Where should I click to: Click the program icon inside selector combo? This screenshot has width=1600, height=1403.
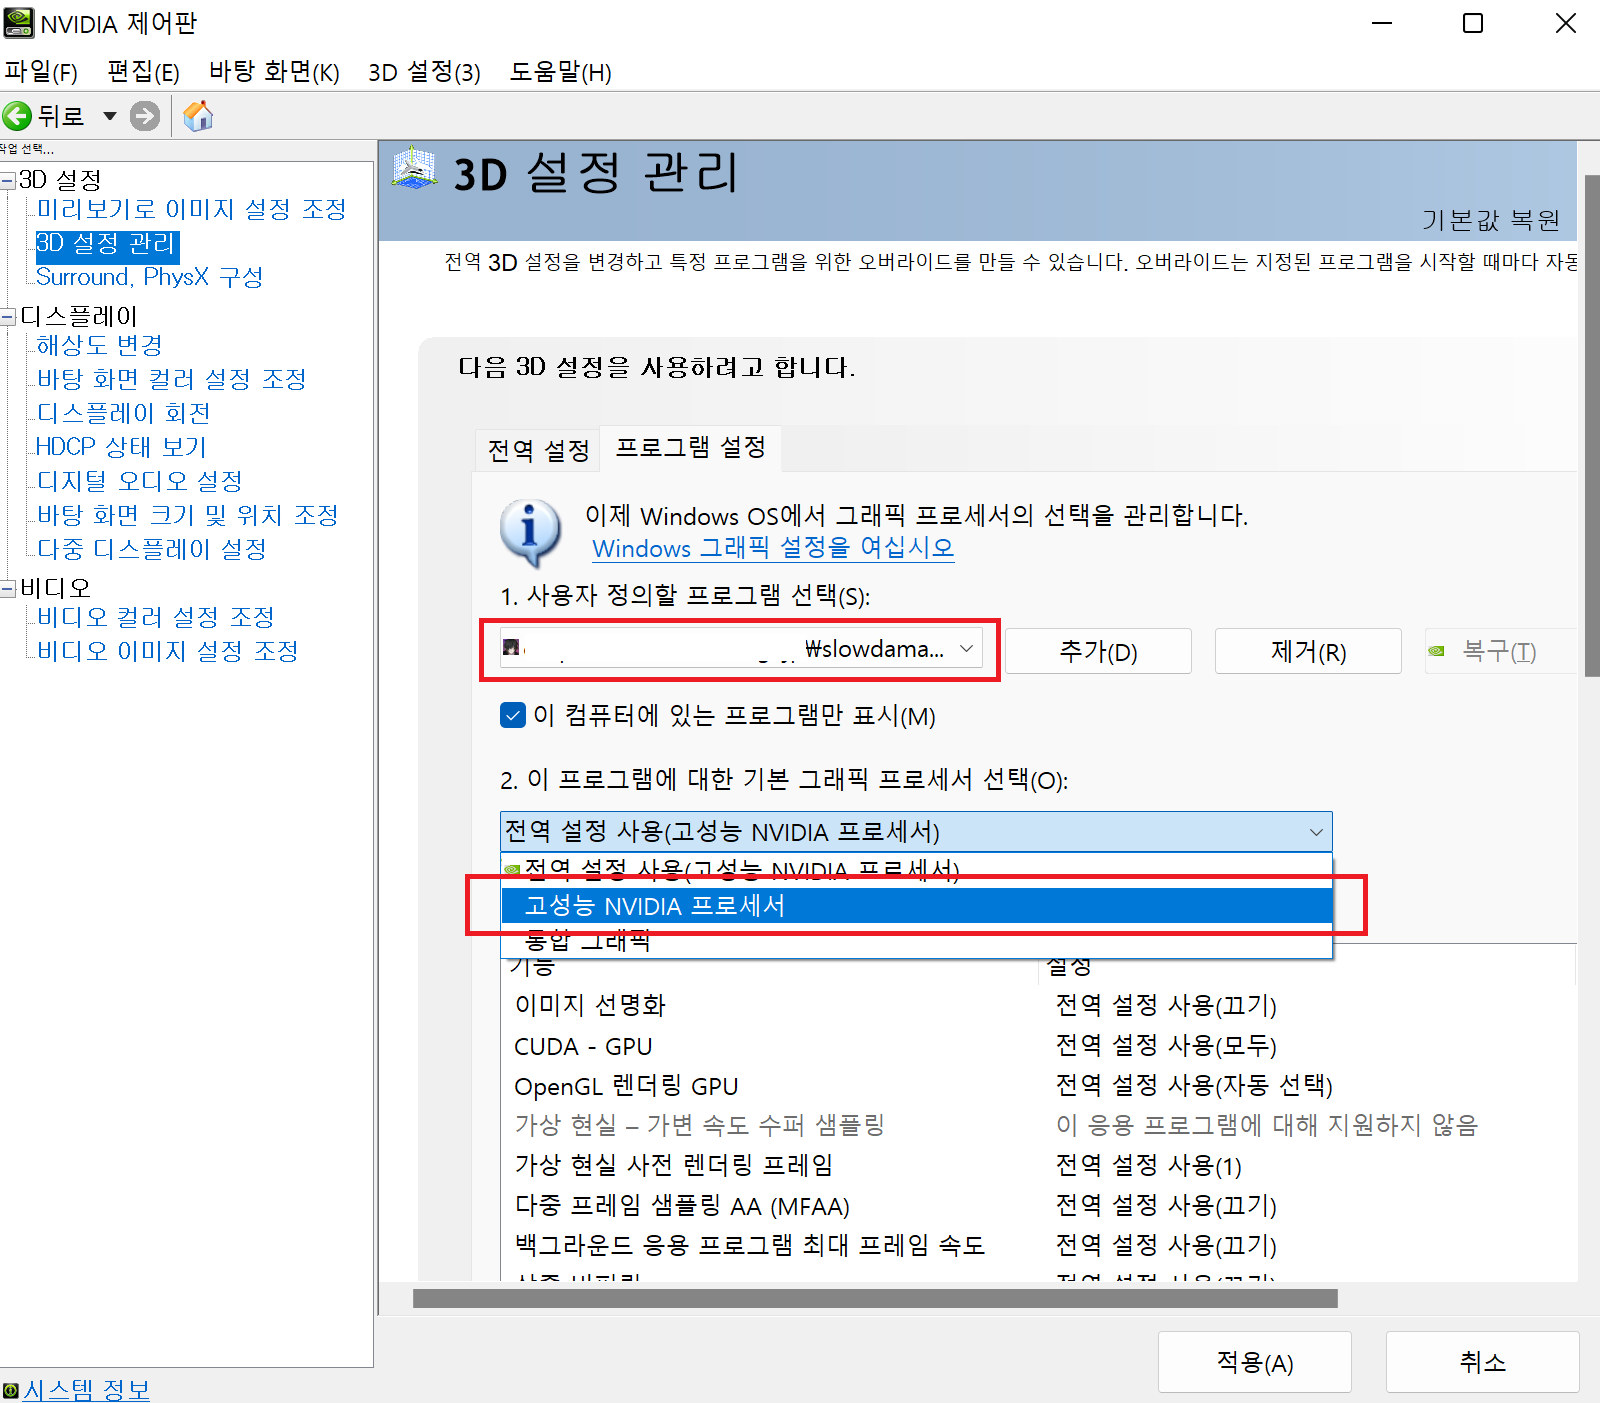click(x=512, y=648)
